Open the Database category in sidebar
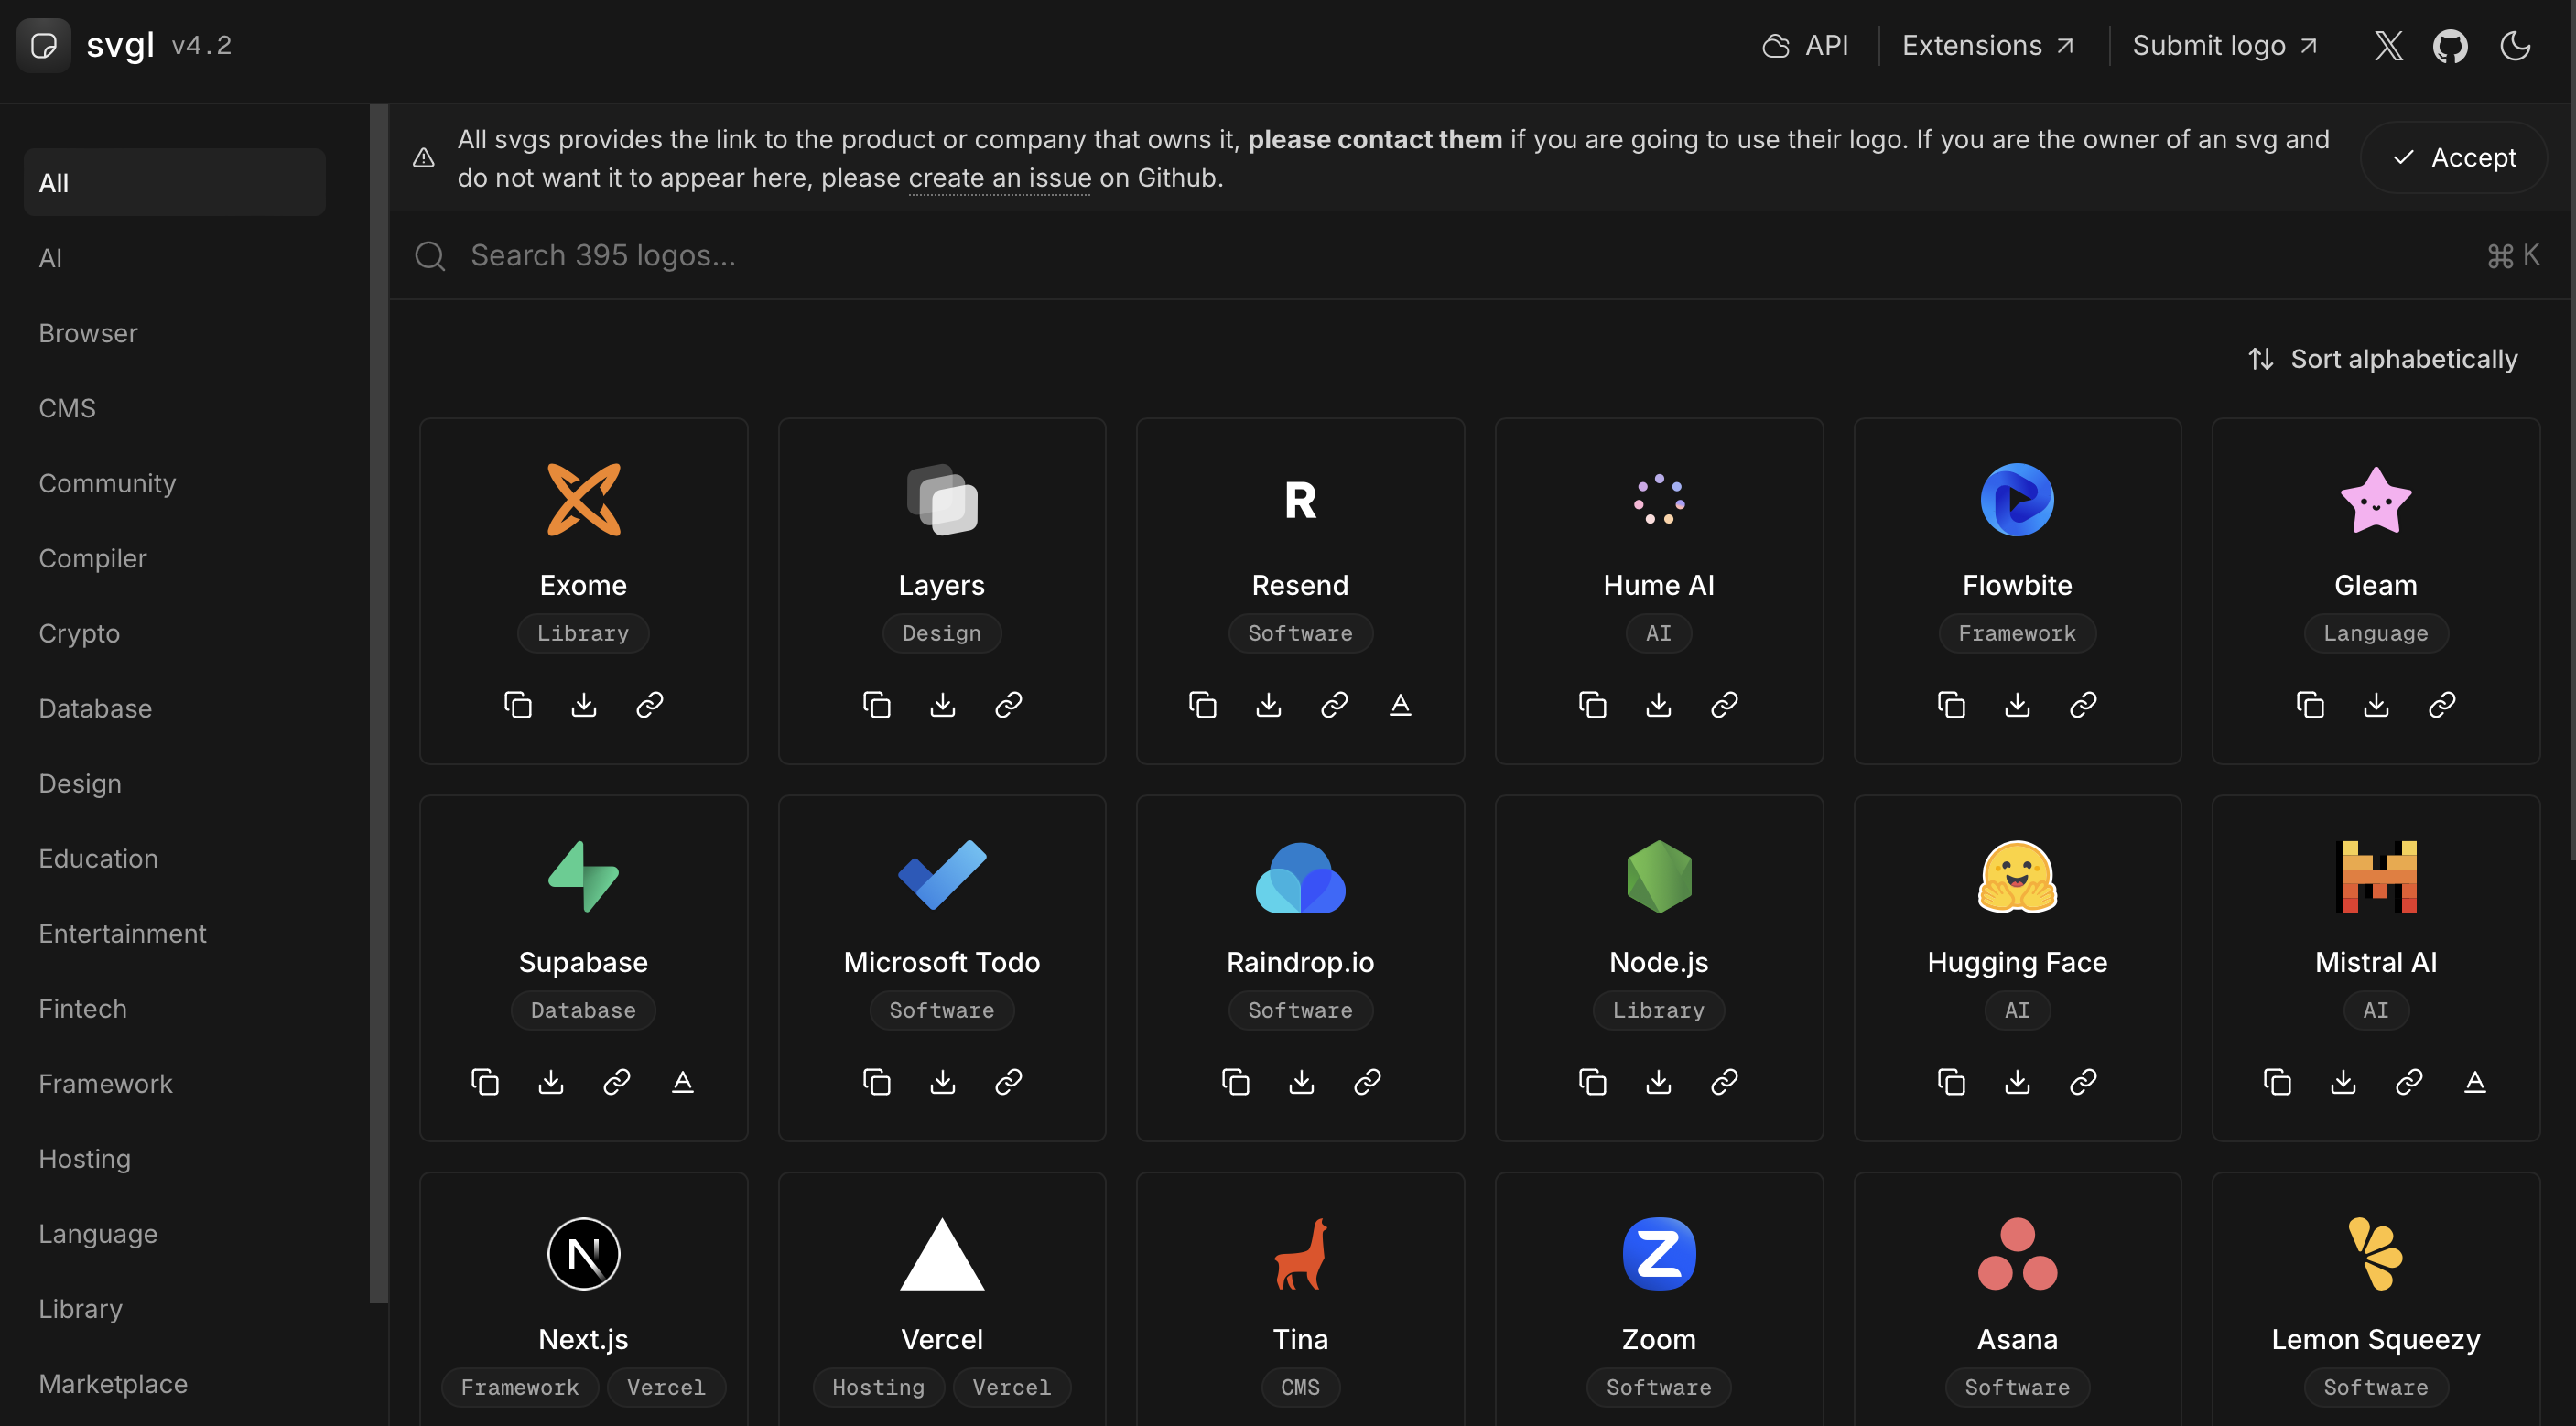Viewport: 2576px width, 1426px height. point(175,708)
